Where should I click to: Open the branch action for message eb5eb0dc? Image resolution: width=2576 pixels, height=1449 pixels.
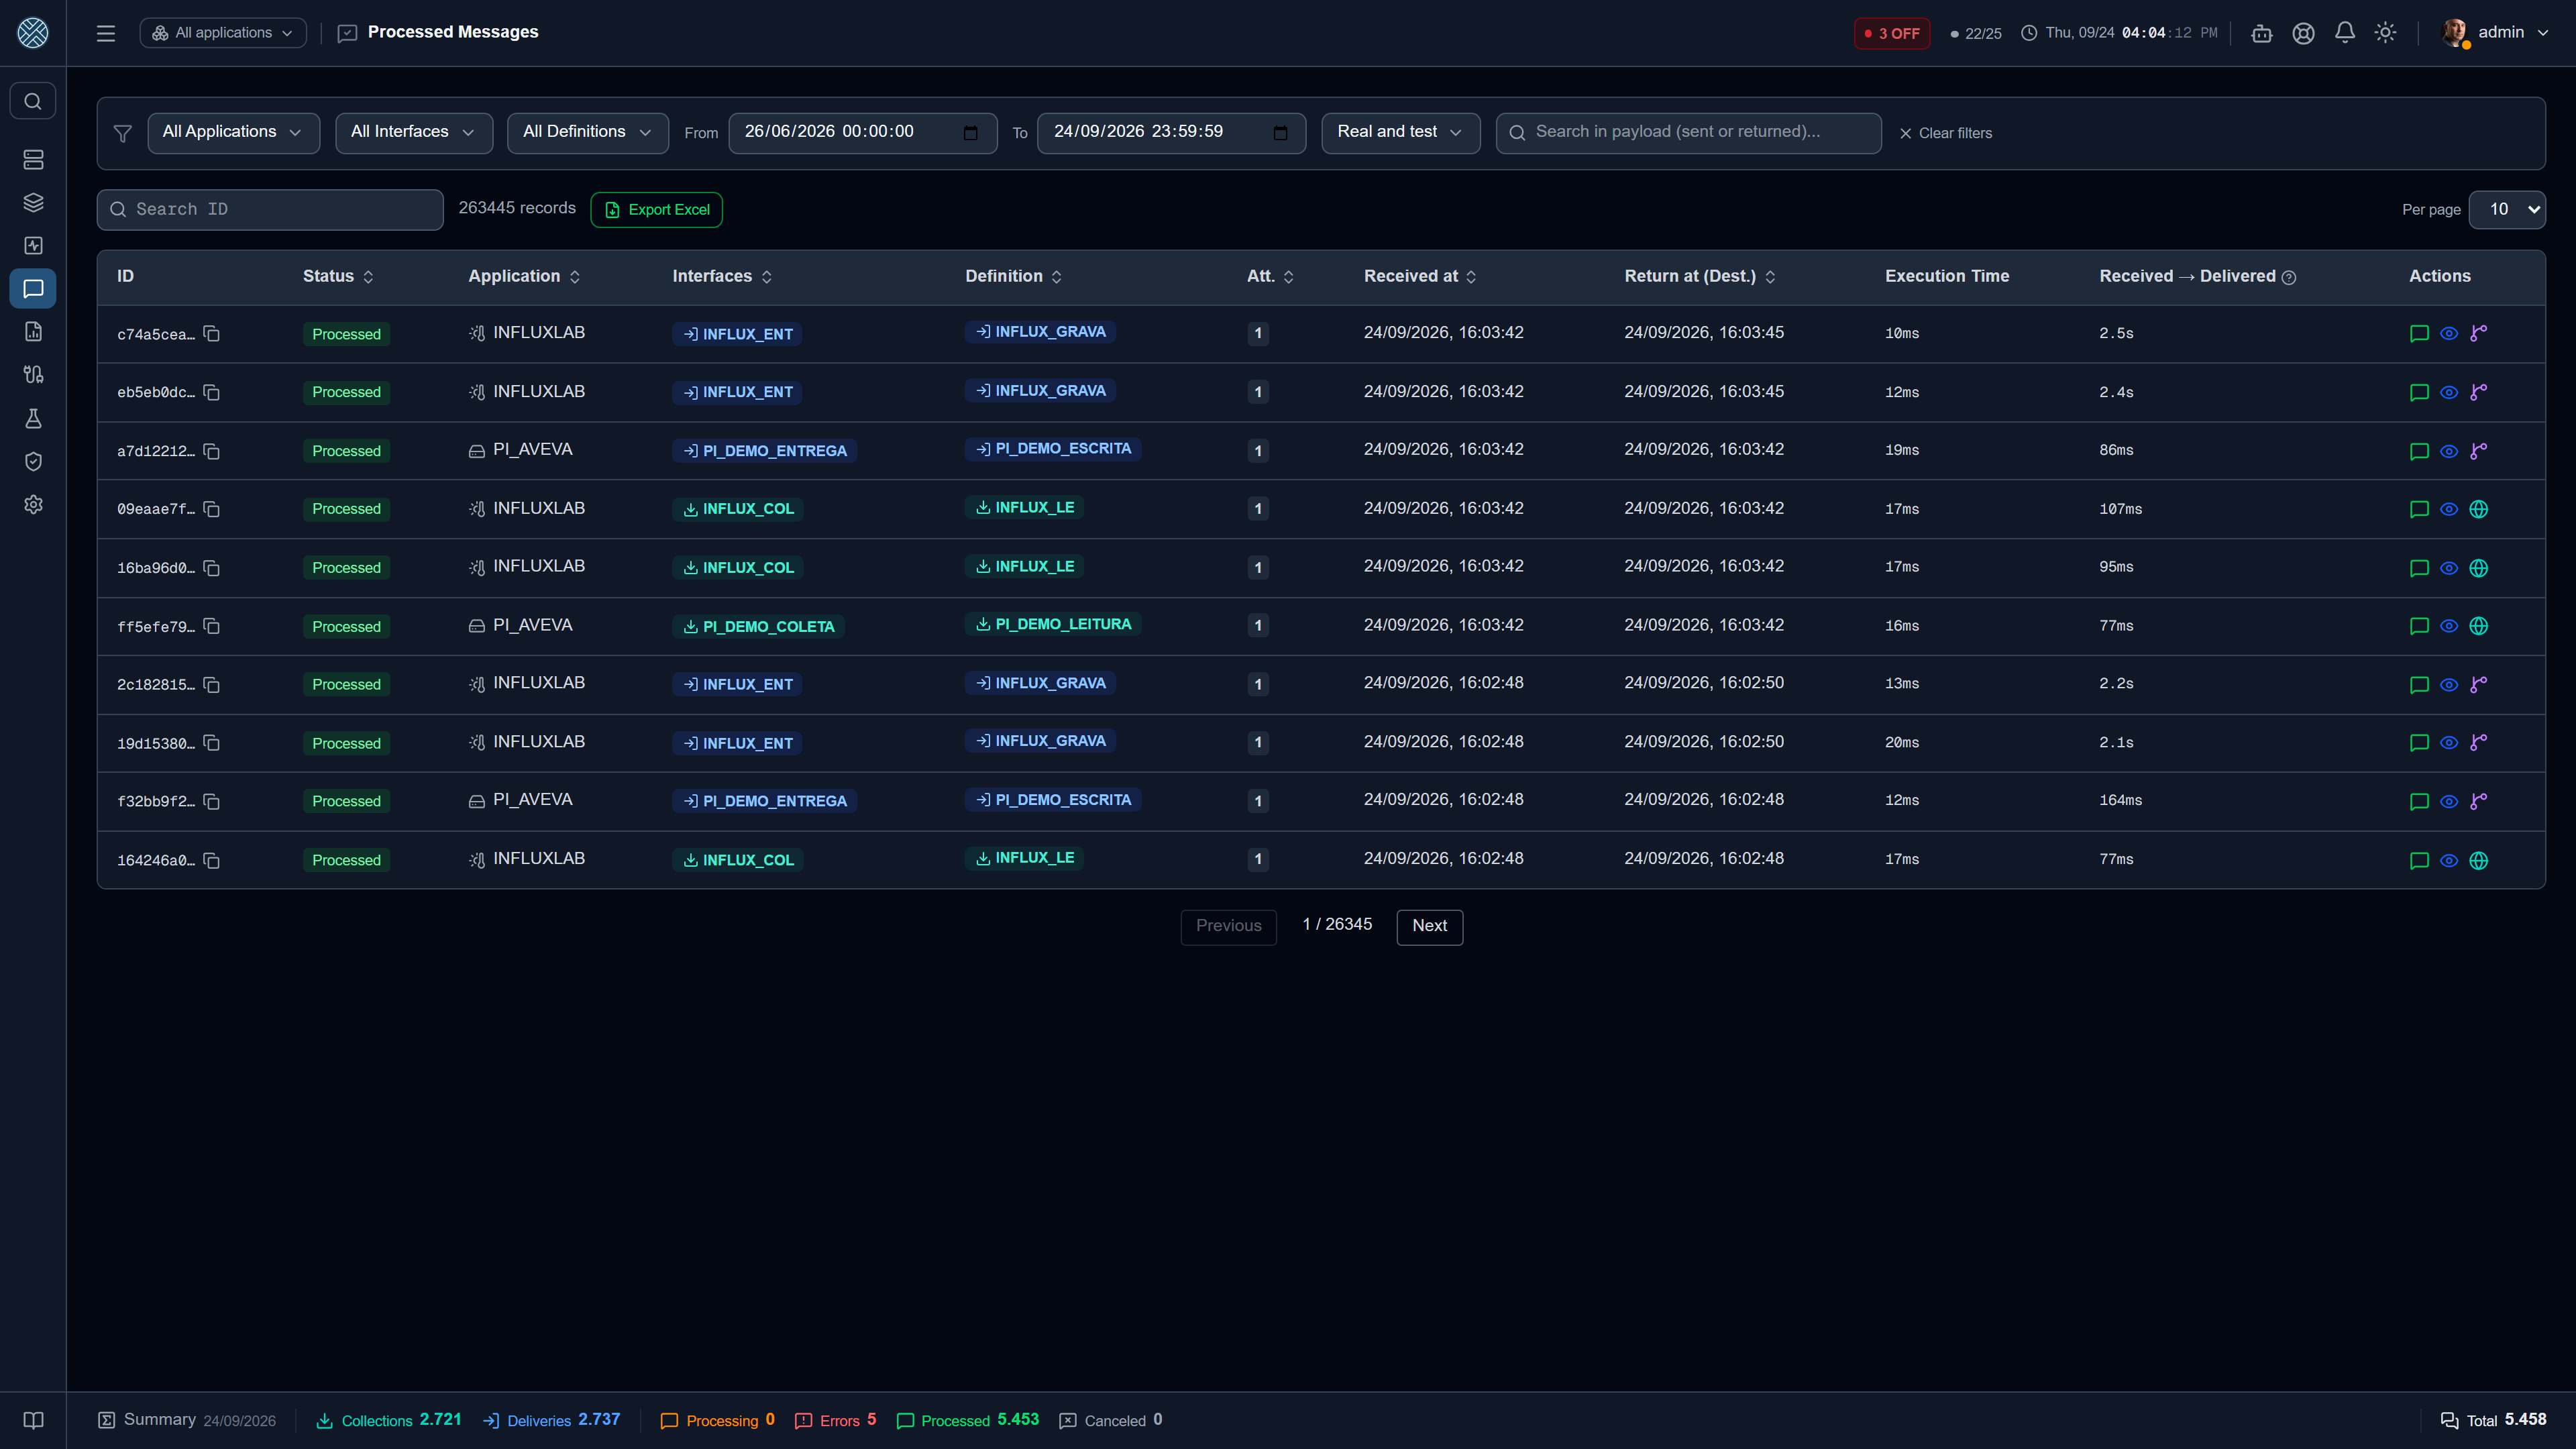2478,392
